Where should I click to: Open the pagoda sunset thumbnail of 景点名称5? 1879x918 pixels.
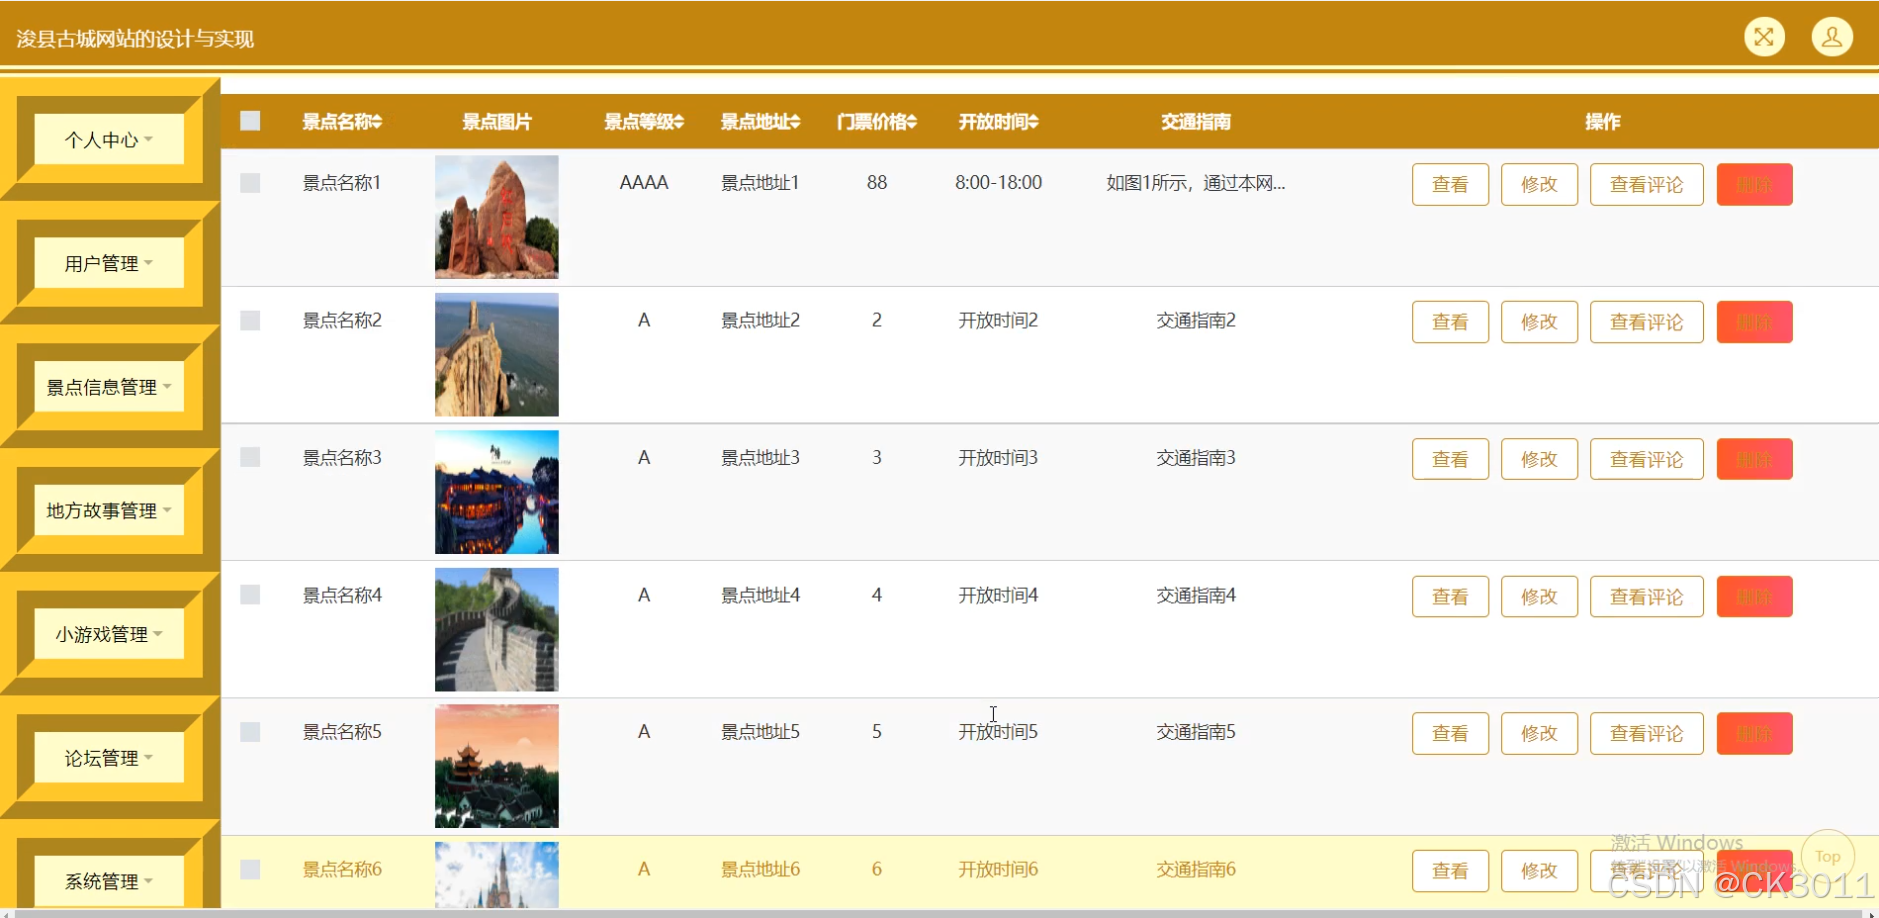(496, 766)
